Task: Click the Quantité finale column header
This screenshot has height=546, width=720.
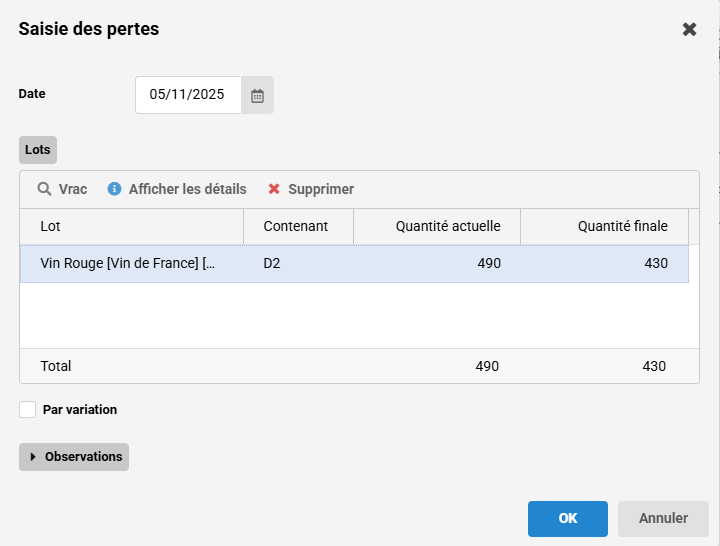Action: pyautogui.click(x=604, y=226)
